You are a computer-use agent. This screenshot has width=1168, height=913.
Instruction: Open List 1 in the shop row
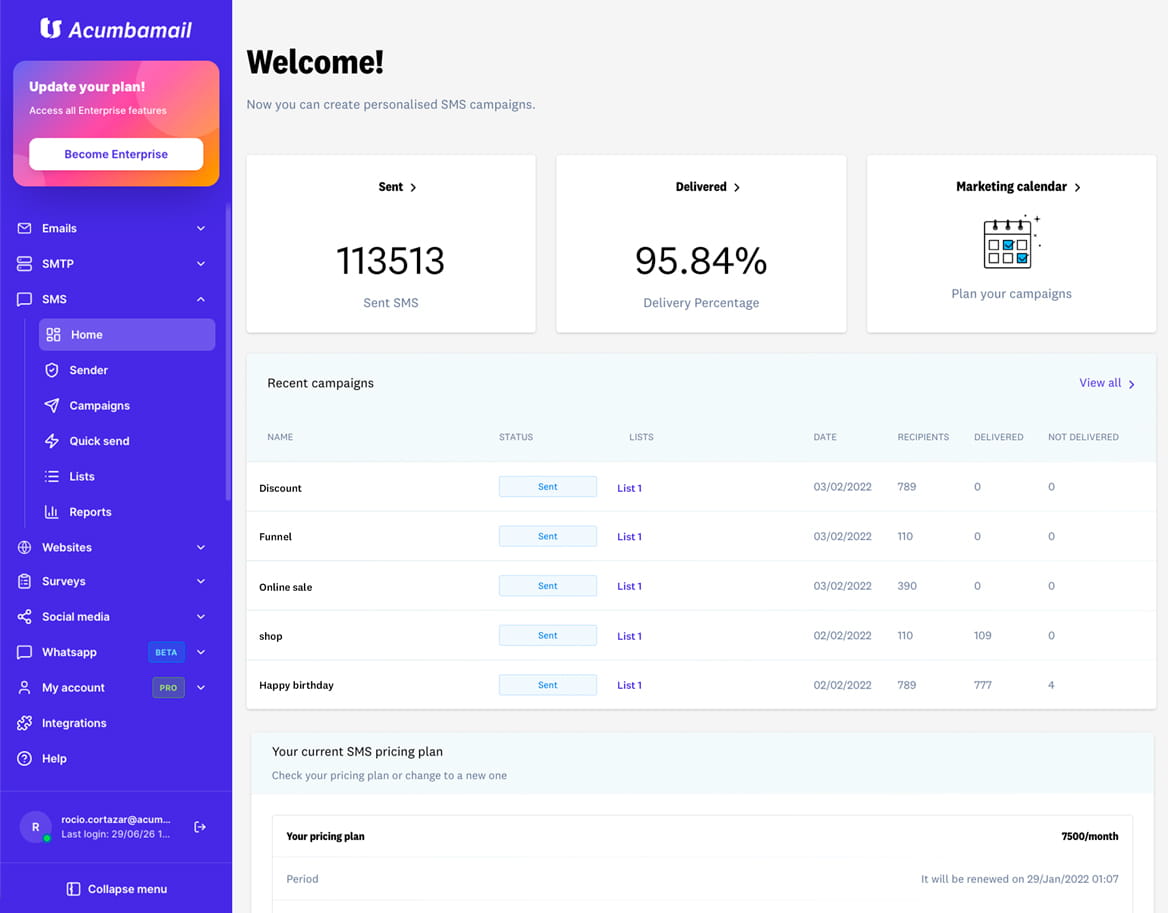pos(629,636)
